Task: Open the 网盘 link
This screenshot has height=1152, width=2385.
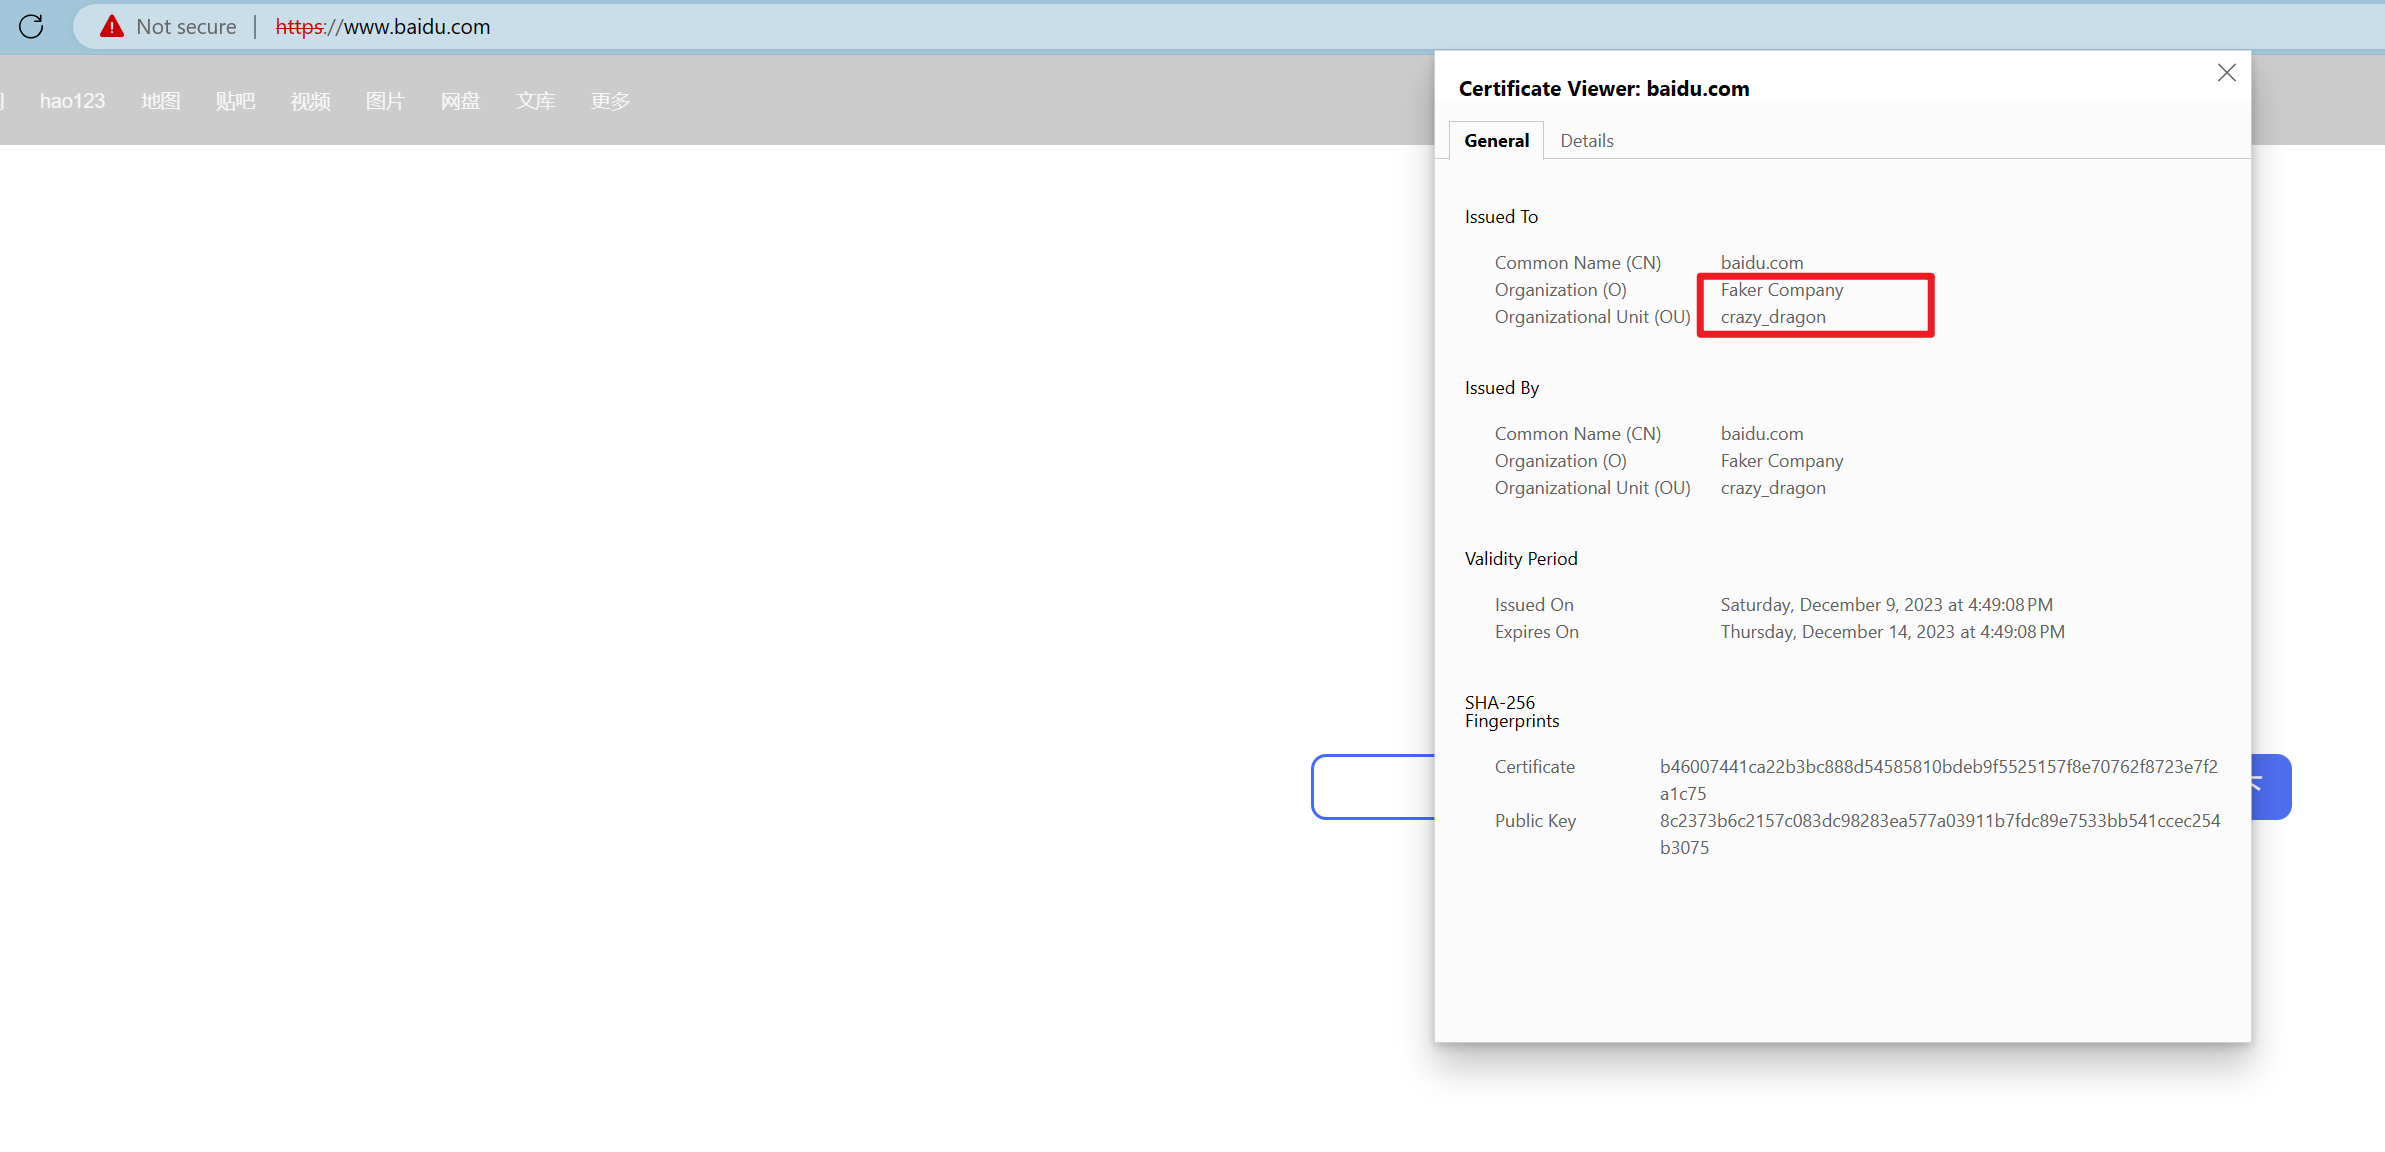Action: (x=461, y=101)
